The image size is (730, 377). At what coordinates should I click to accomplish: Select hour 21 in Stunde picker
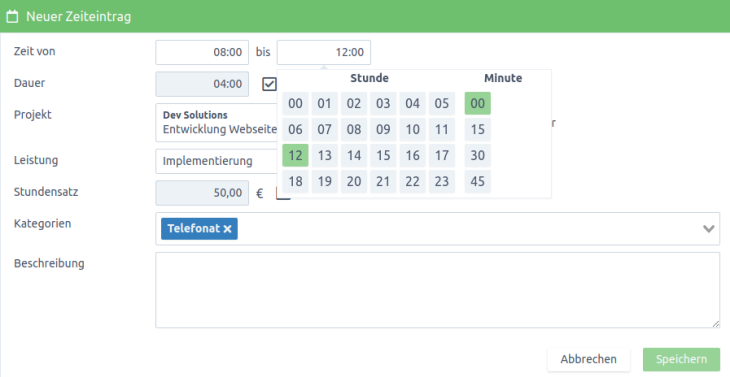tap(383, 182)
